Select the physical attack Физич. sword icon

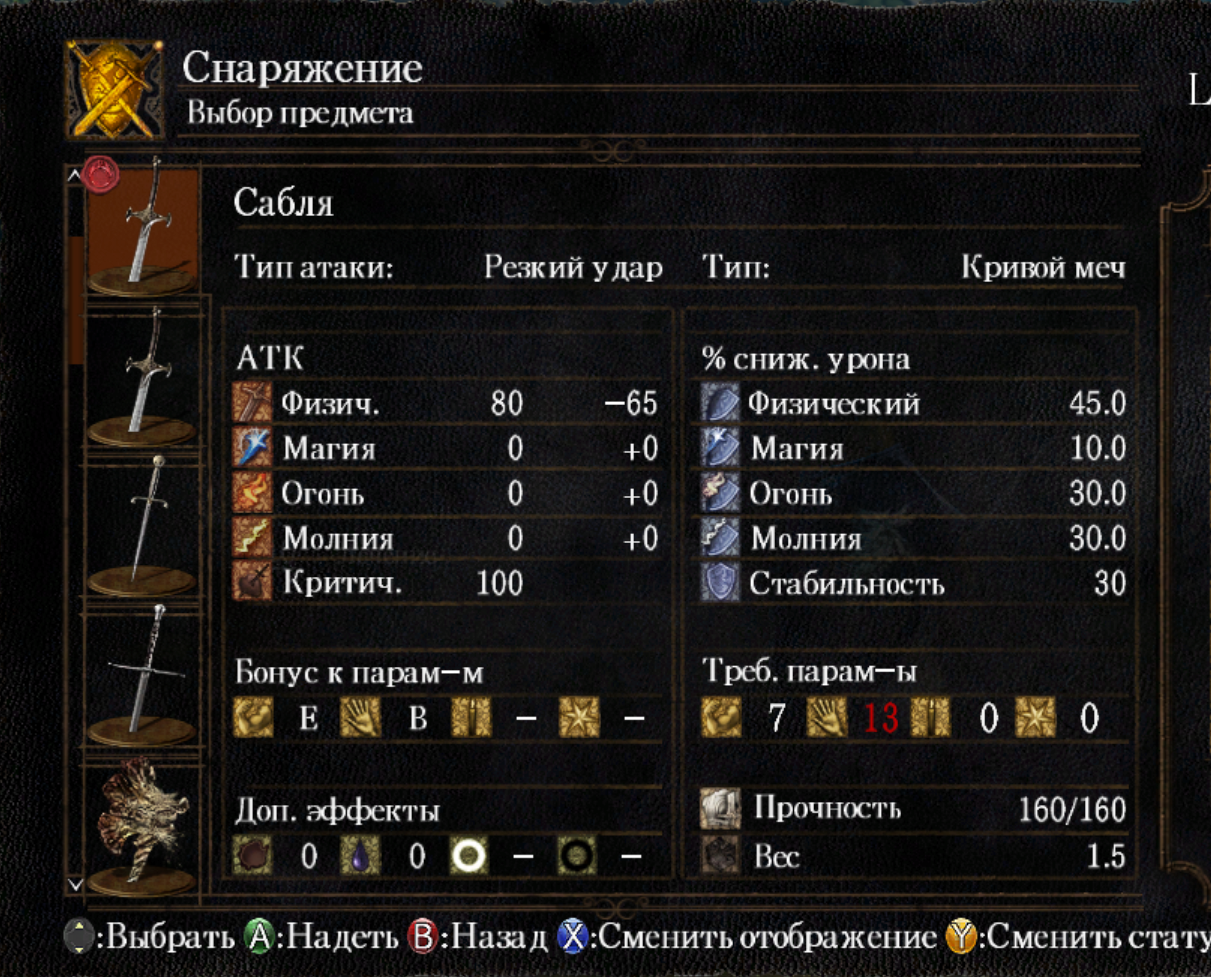pos(253,403)
